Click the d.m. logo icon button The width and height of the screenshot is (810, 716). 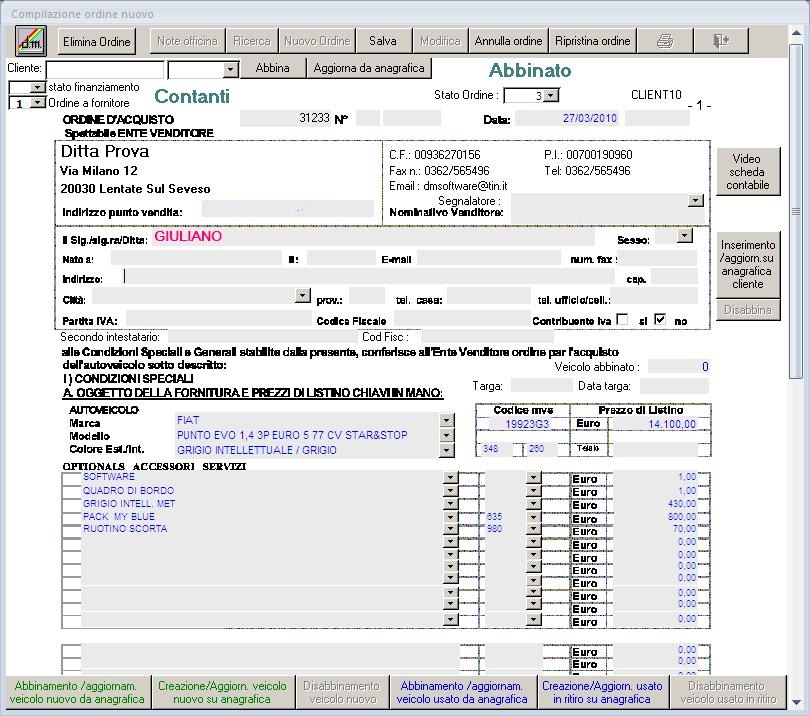tap(31, 41)
